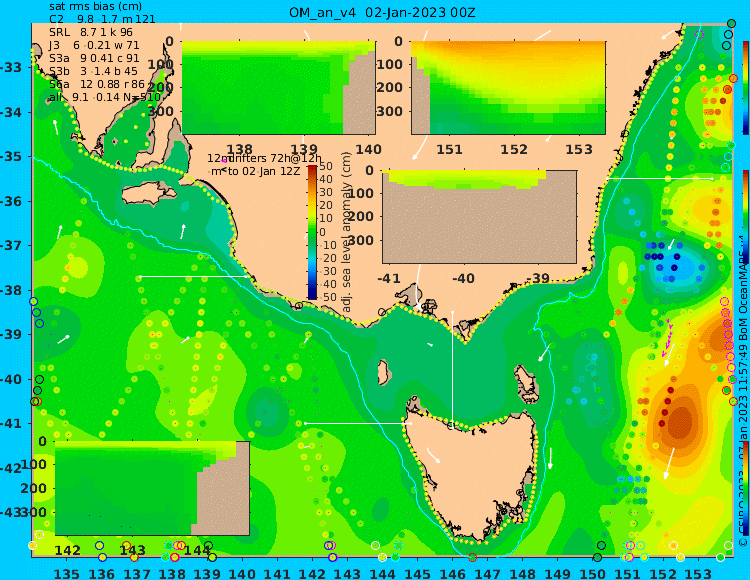Click the 149 longitude axis label
The width and height of the screenshot is (750, 580).
click(557, 573)
